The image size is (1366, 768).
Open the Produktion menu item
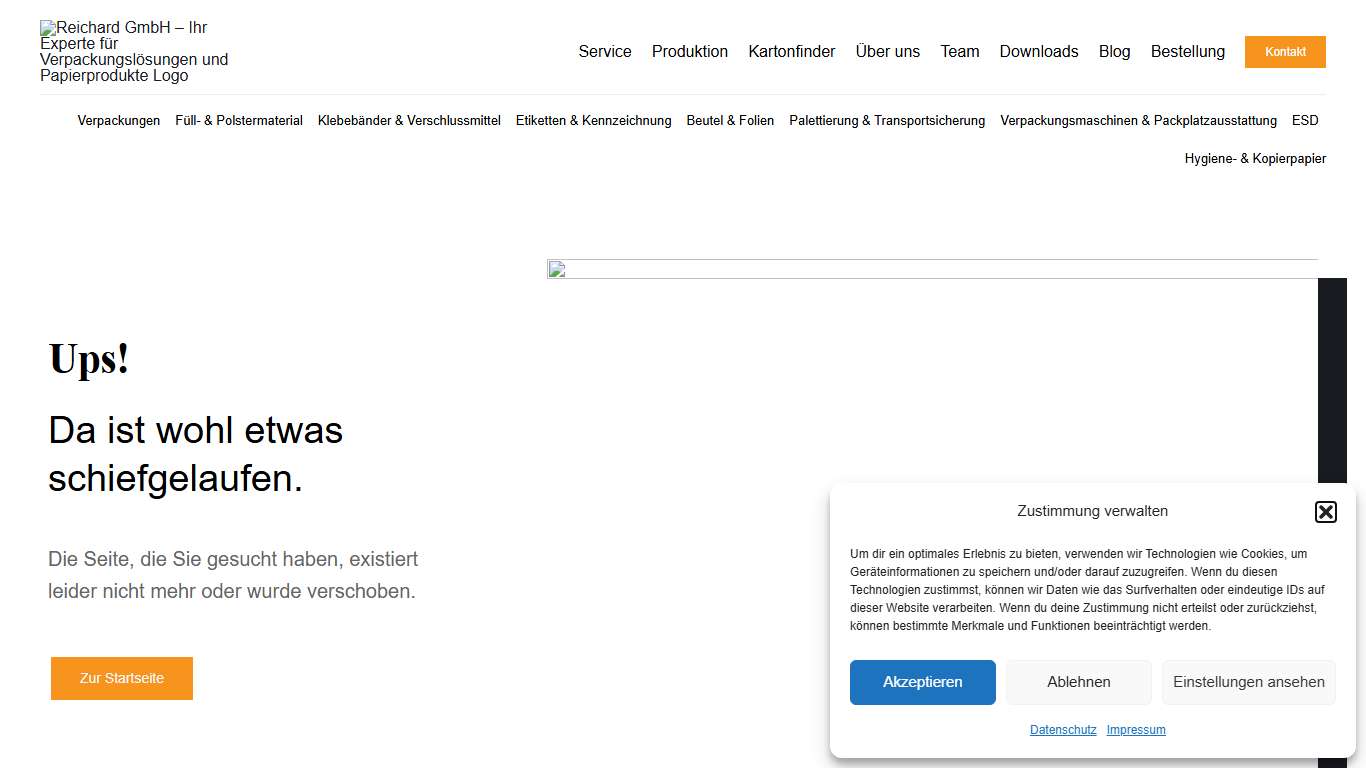[689, 51]
